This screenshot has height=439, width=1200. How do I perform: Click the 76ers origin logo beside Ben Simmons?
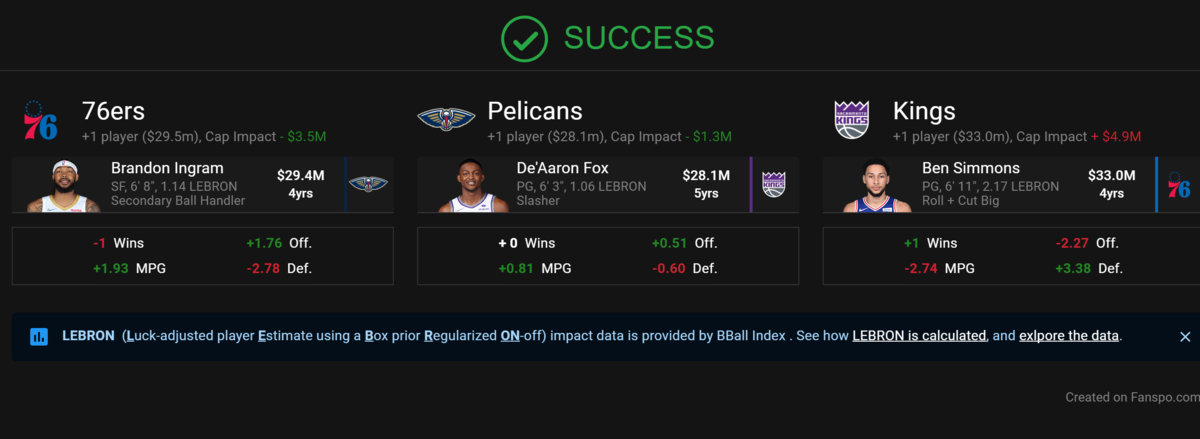click(x=1179, y=185)
